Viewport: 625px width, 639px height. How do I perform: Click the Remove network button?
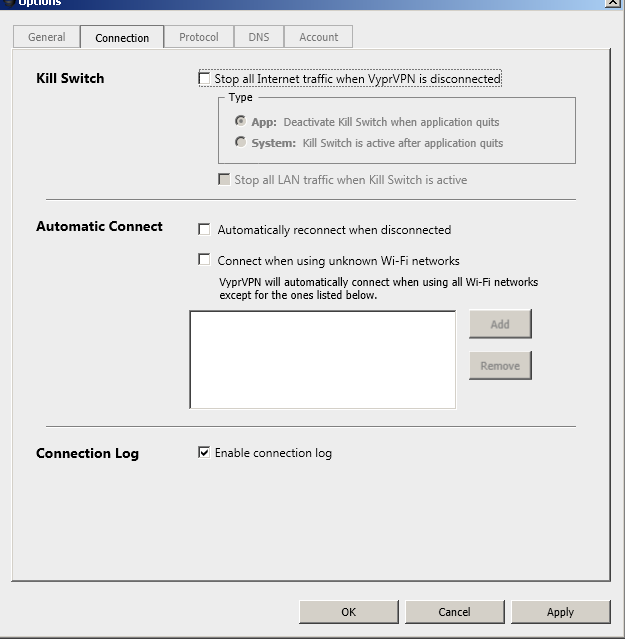click(500, 366)
